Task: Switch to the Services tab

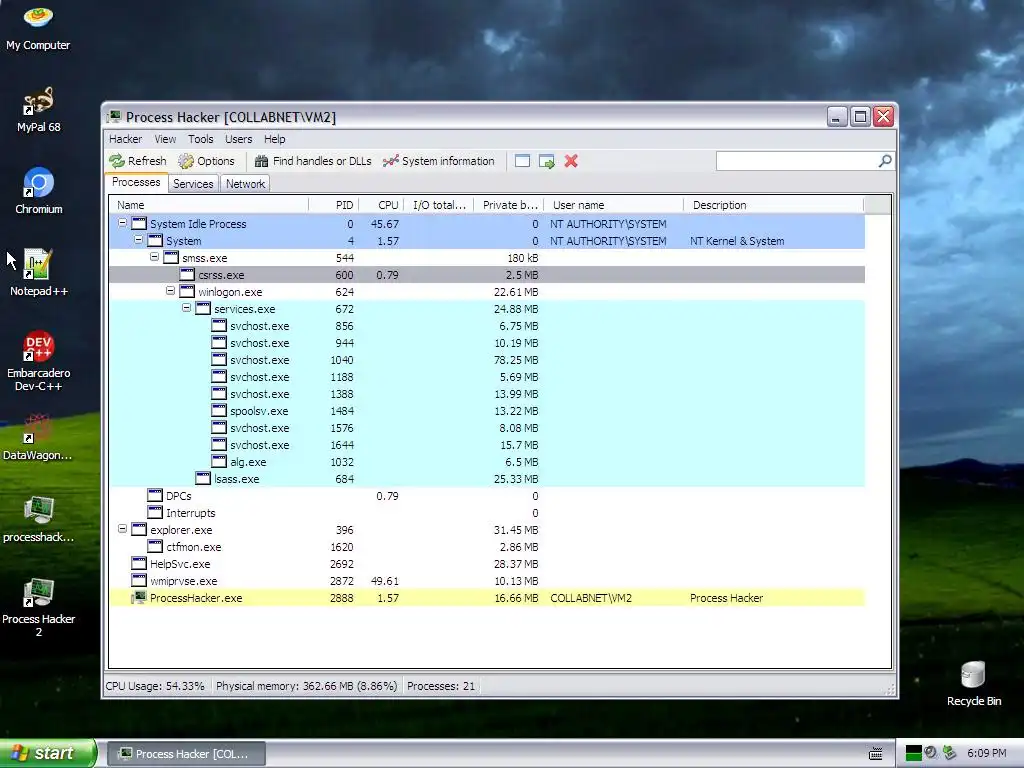Action: 193,184
